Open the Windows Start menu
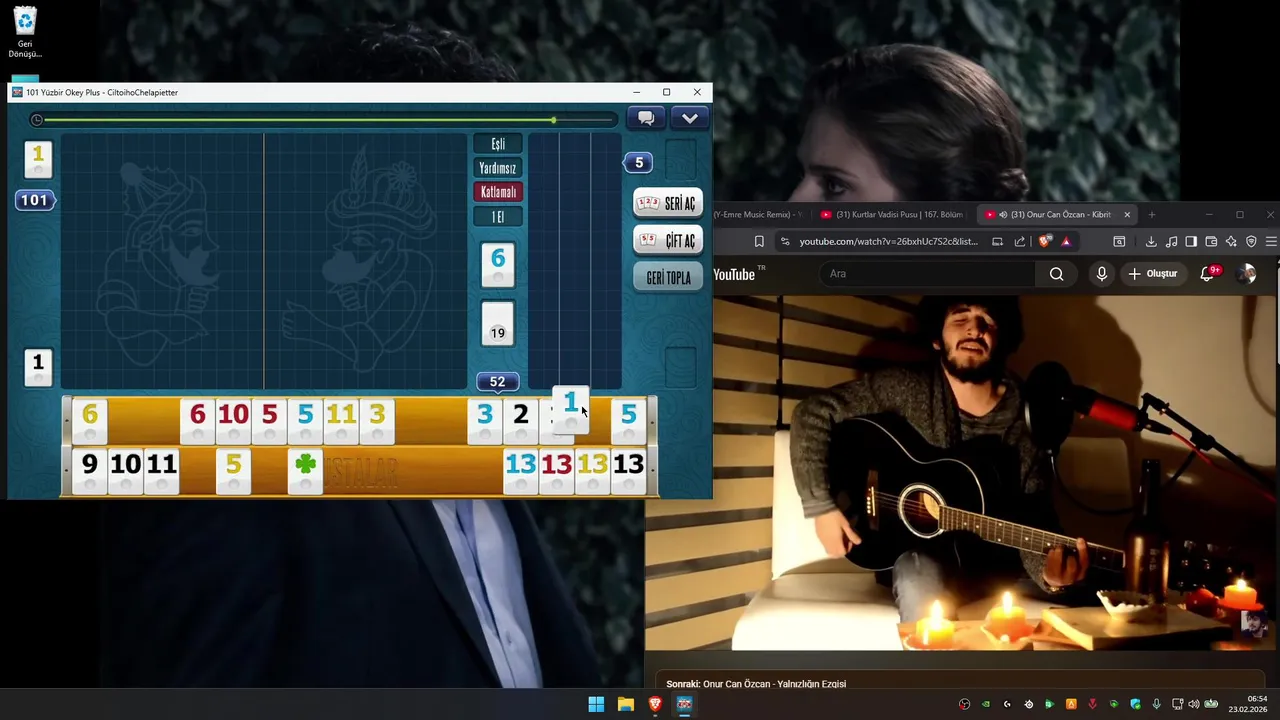The image size is (1280, 720). pos(596,704)
